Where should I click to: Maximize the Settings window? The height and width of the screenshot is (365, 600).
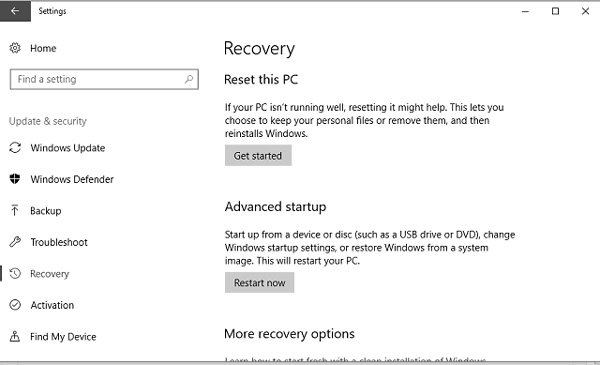pyautogui.click(x=555, y=11)
